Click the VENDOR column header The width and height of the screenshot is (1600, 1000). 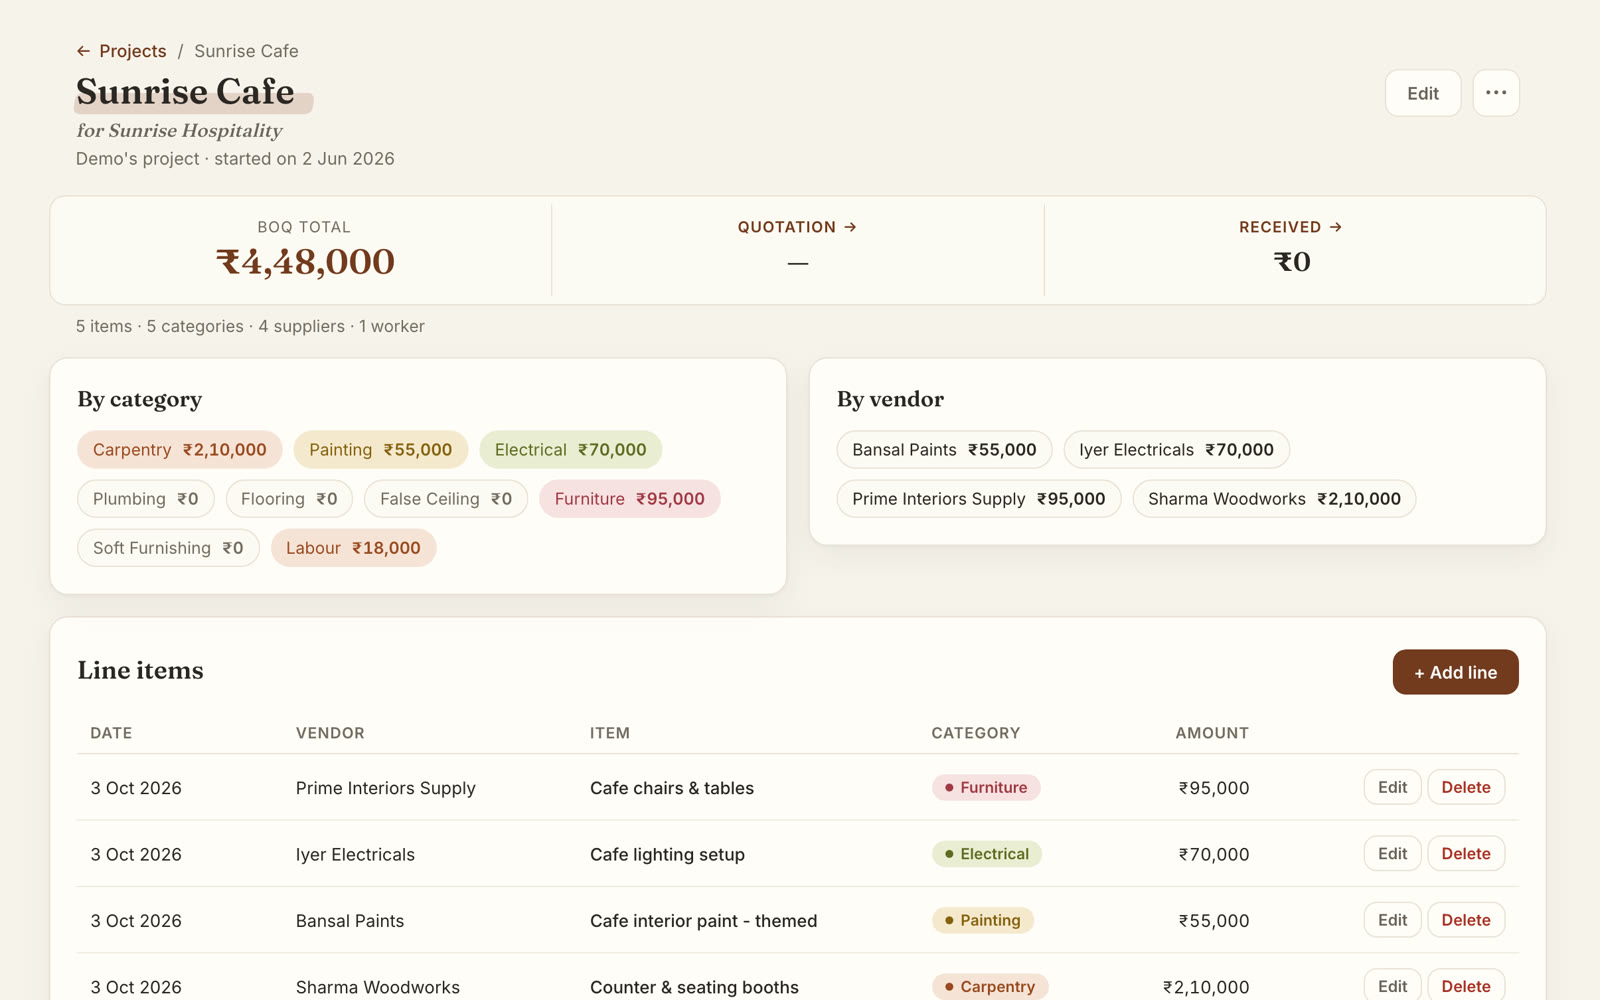coord(330,733)
